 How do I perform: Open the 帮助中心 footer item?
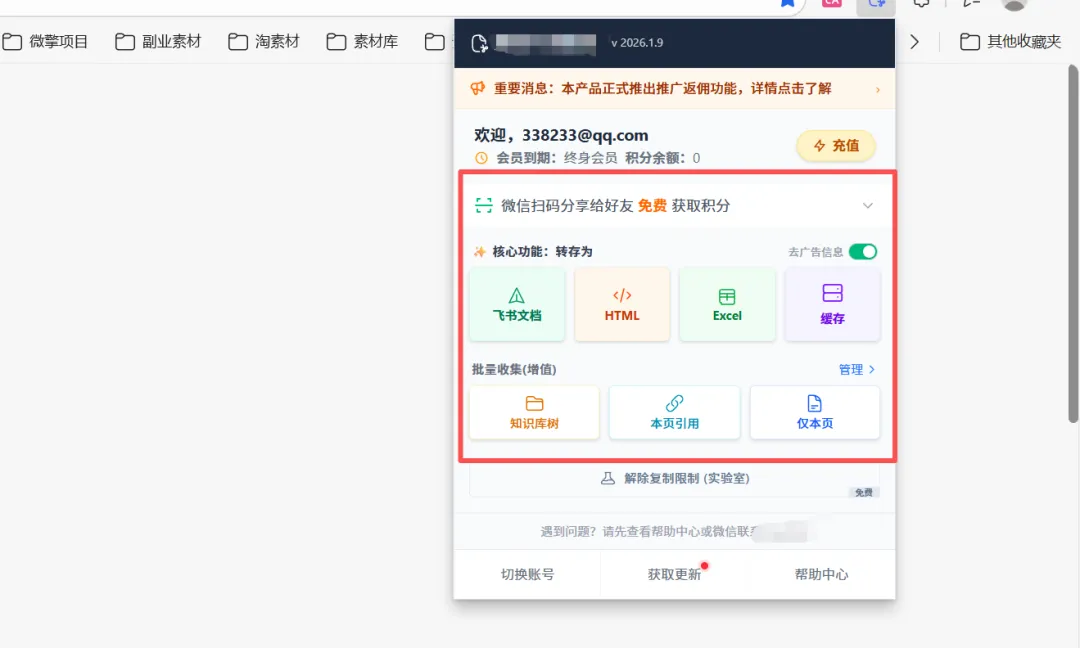click(x=821, y=574)
